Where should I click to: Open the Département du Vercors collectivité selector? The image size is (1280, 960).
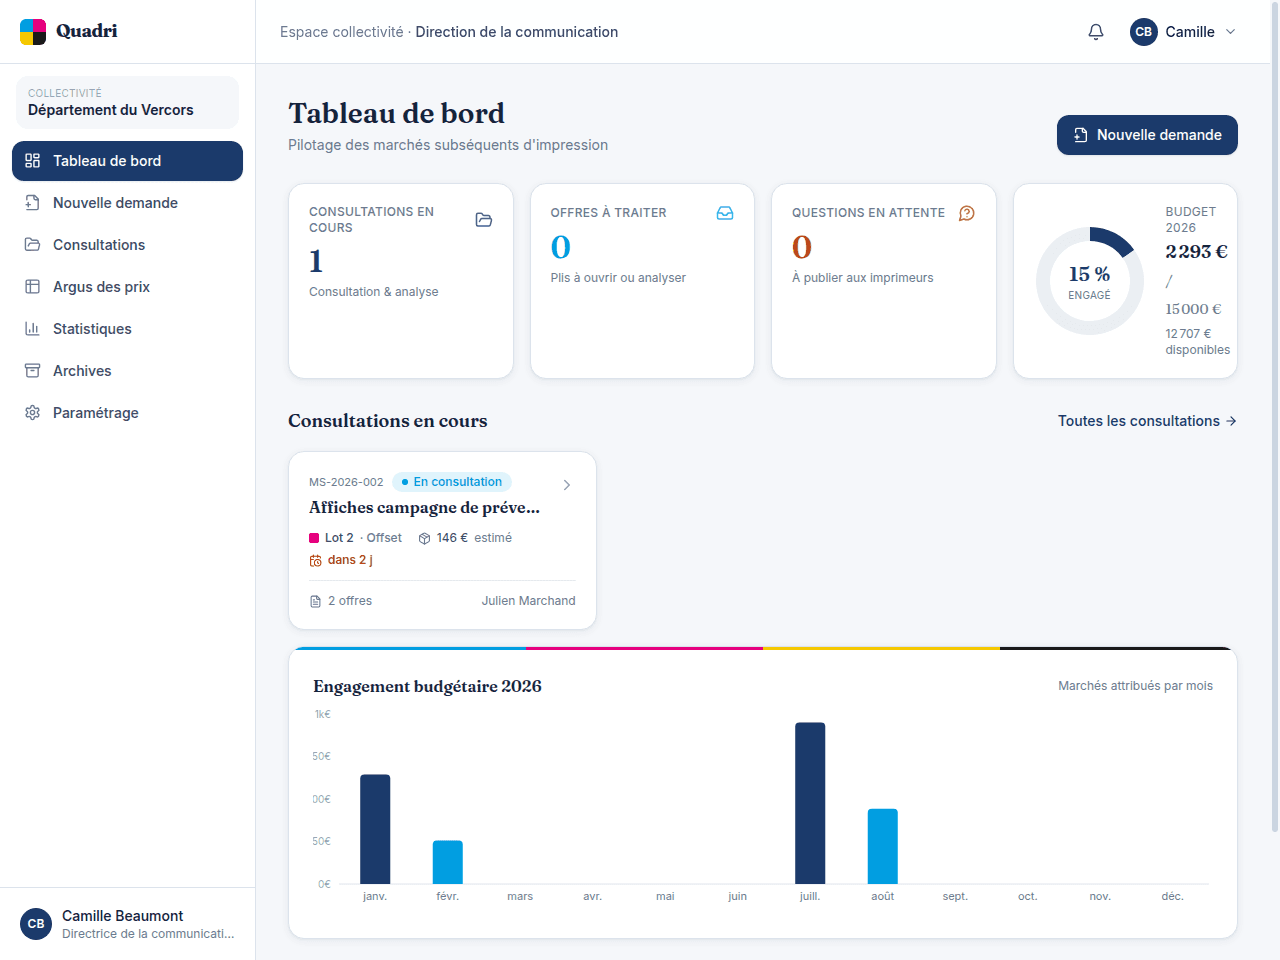click(x=127, y=102)
